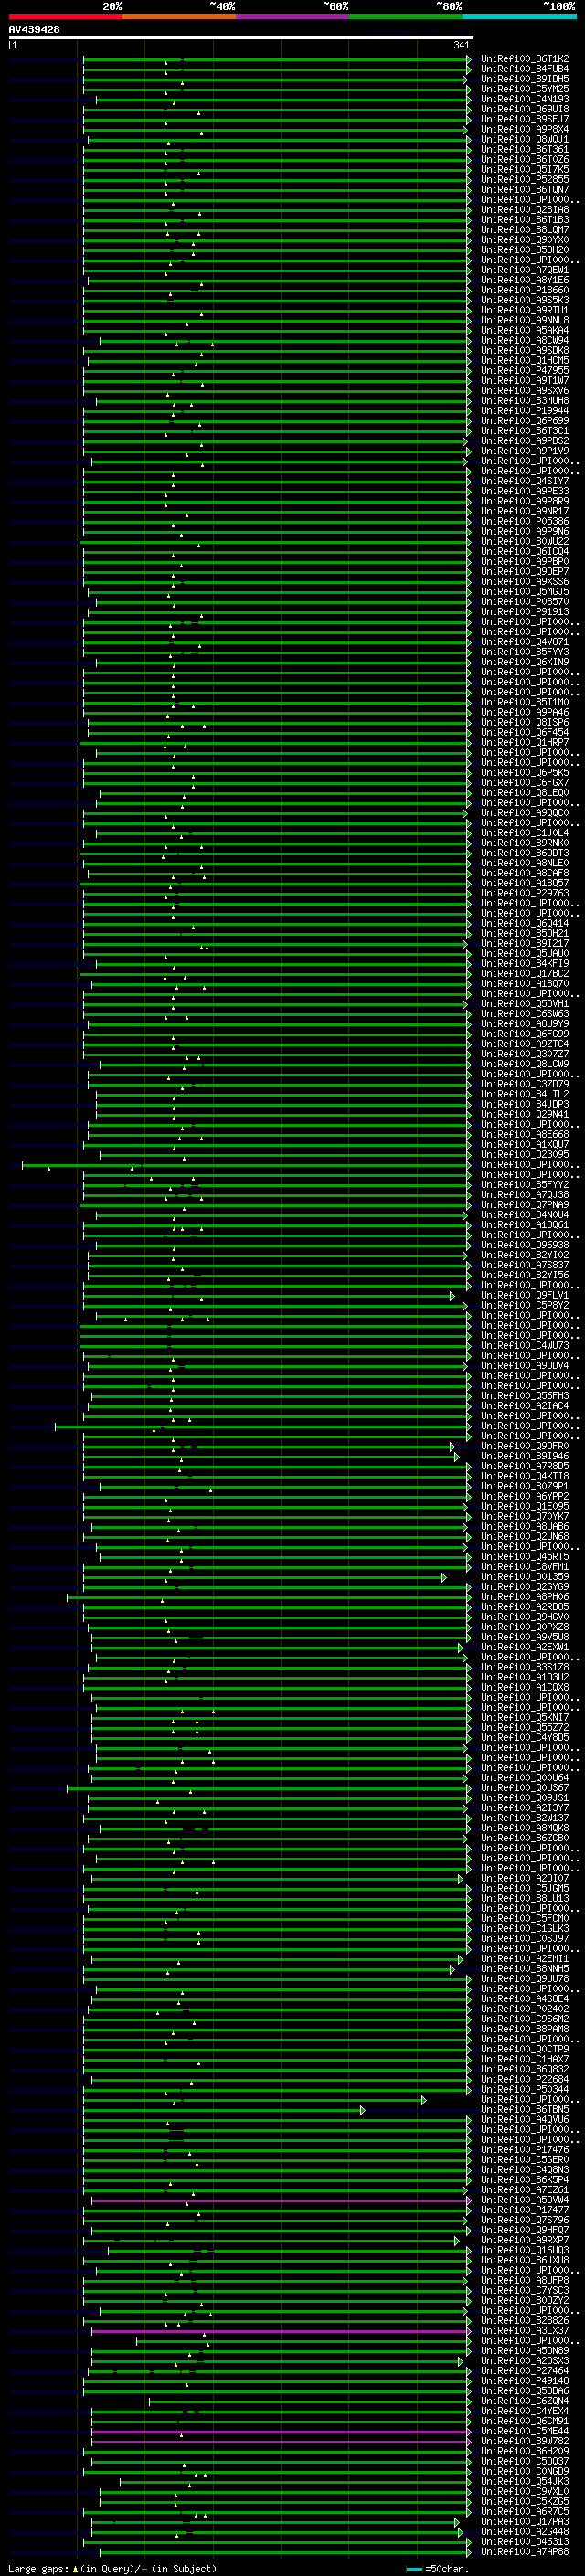Select hit label UniRef100_Q28IA8

pyautogui.click(x=524, y=210)
